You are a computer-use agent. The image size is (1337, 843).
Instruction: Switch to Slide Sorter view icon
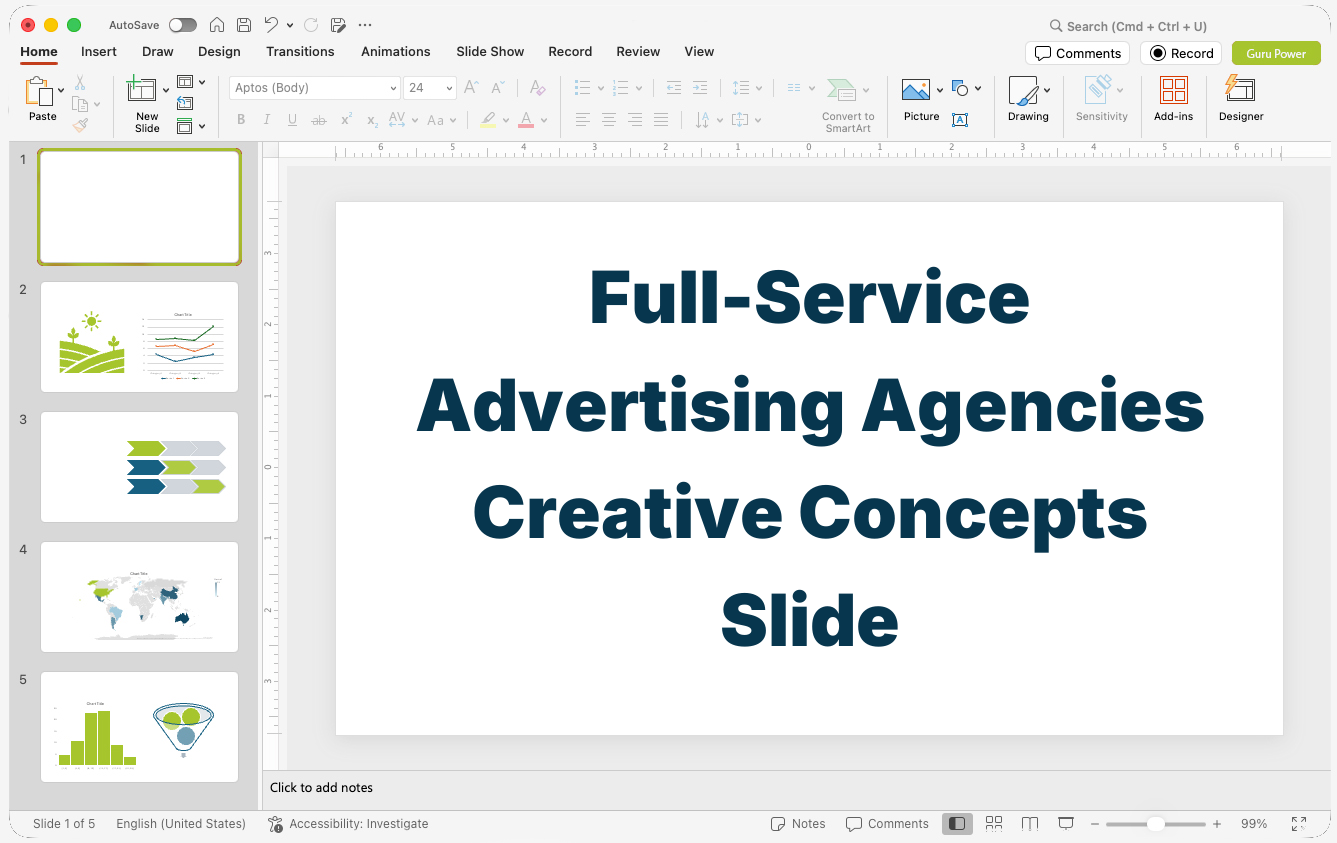coord(994,824)
